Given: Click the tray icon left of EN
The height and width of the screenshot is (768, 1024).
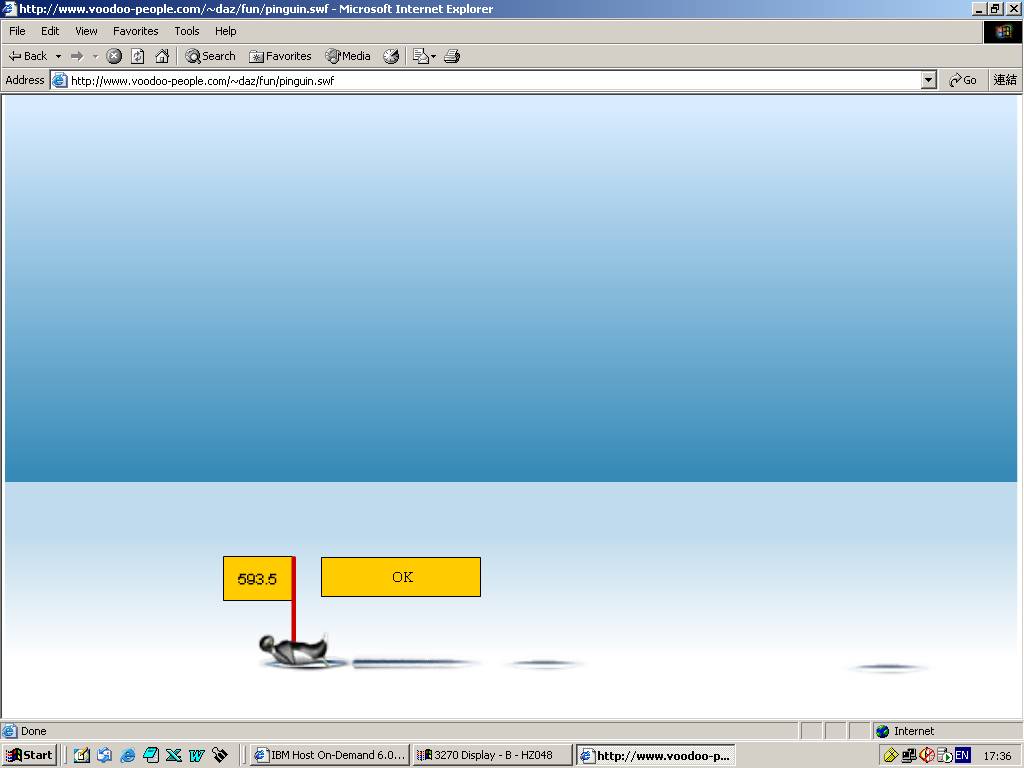Looking at the screenshot, I should pyautogui.click(x=944, y=756).
